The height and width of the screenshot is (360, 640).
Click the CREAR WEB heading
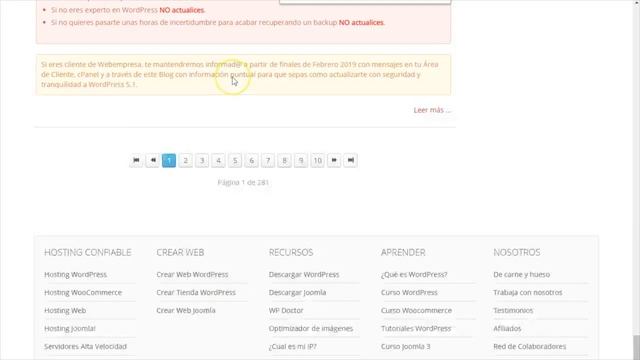(x=180, y=252)
